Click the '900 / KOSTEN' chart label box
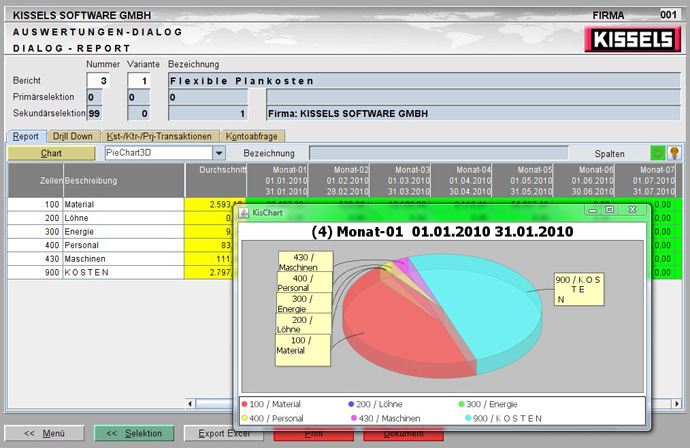 pos(579,290)
